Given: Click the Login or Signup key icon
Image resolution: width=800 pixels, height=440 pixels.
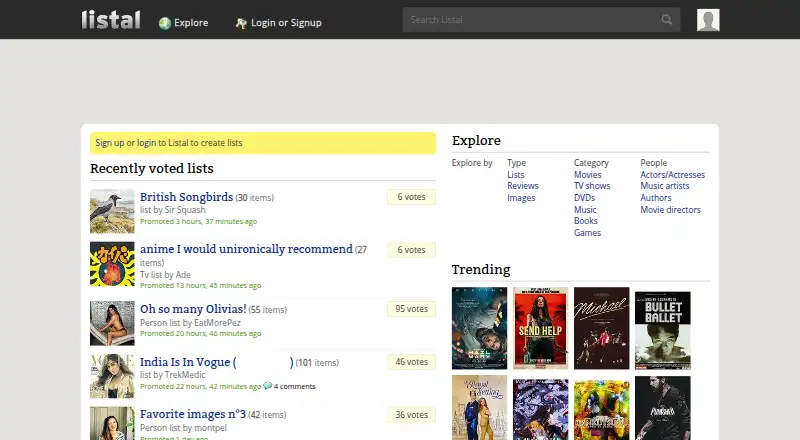Looking at the screenshot, I should coord(241,23).
